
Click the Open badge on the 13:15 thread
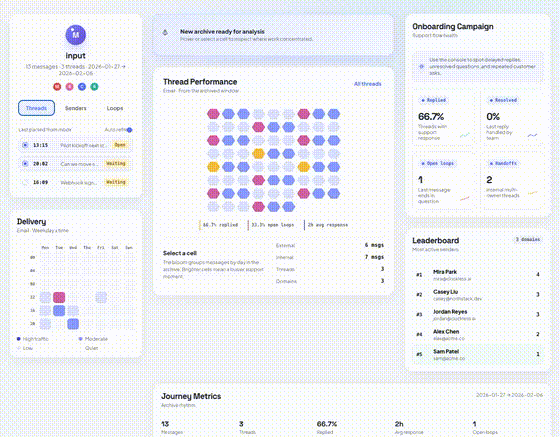point(120,145)
